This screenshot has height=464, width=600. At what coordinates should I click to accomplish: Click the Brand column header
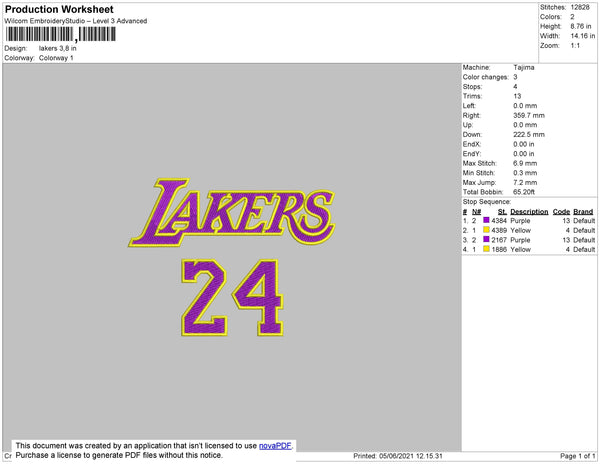coord(583,212)
